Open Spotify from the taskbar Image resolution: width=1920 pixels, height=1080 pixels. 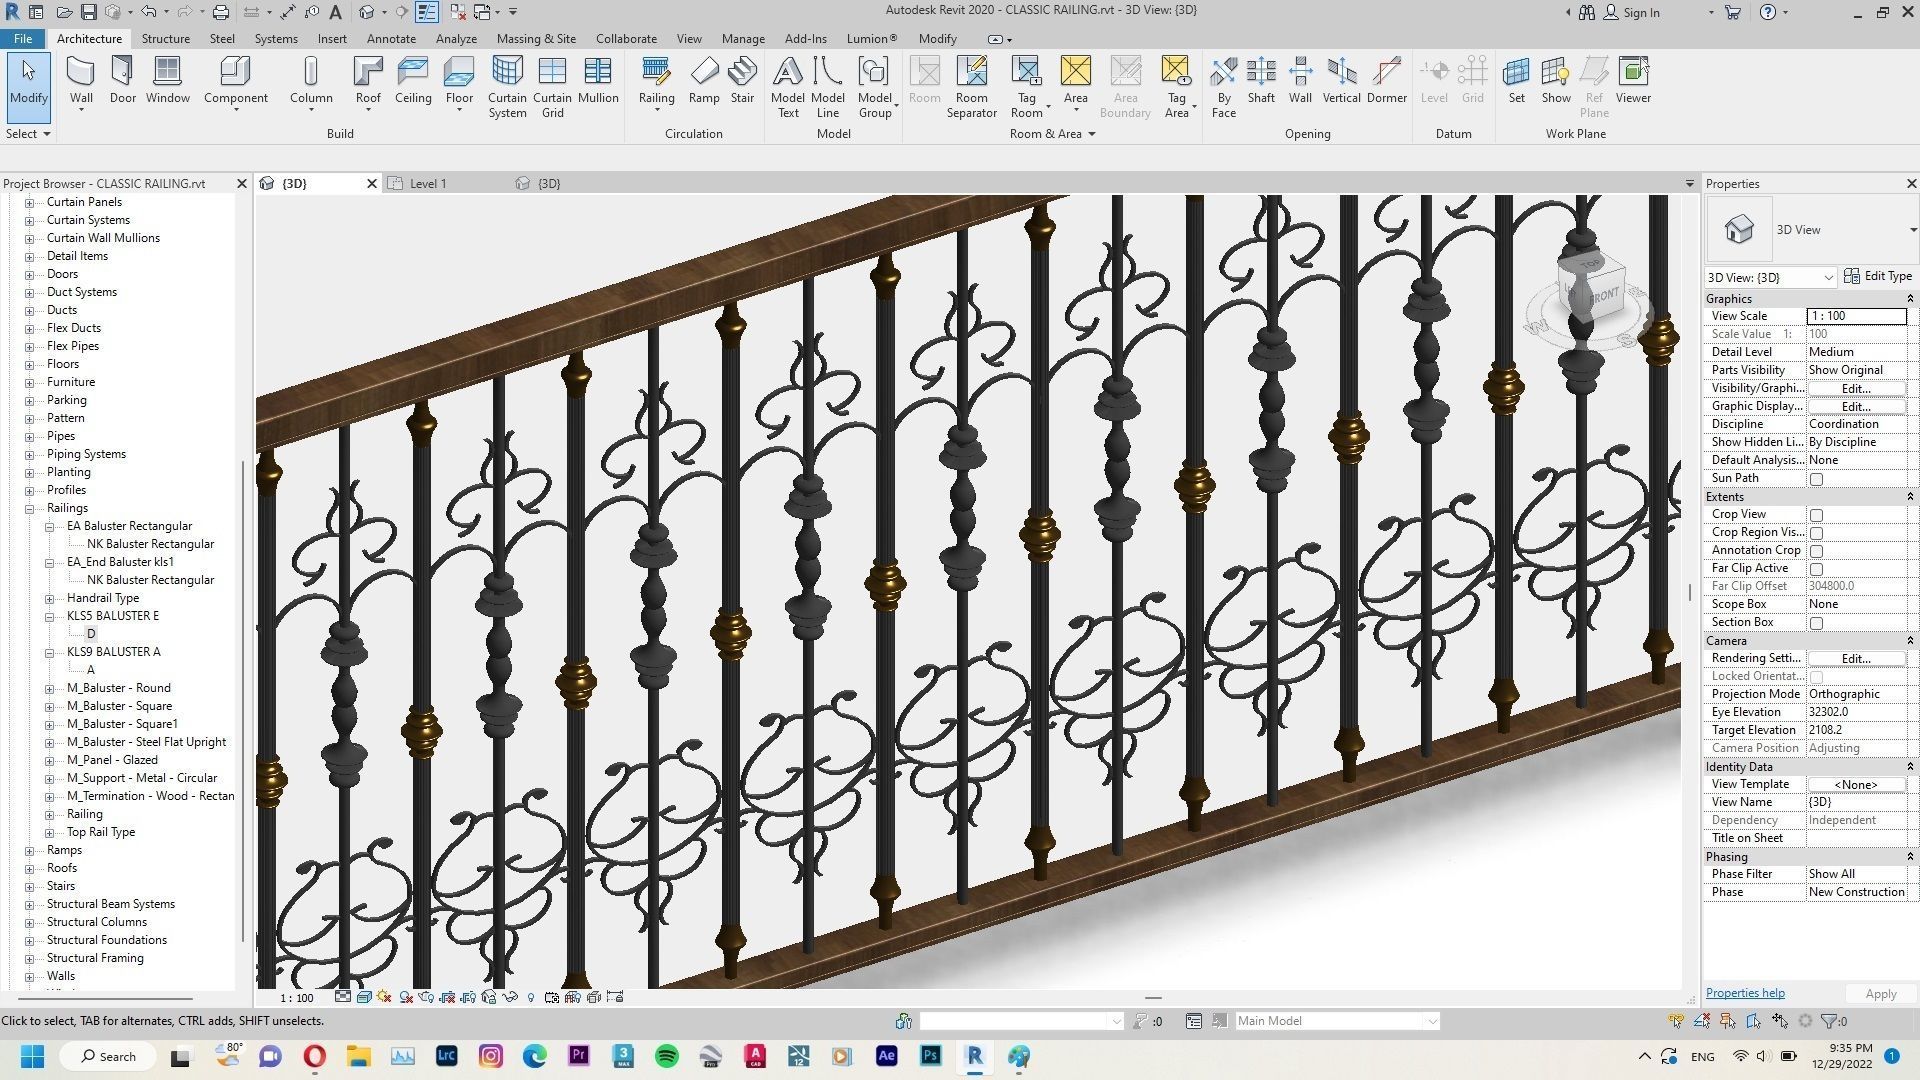(x=667, y=1056)
